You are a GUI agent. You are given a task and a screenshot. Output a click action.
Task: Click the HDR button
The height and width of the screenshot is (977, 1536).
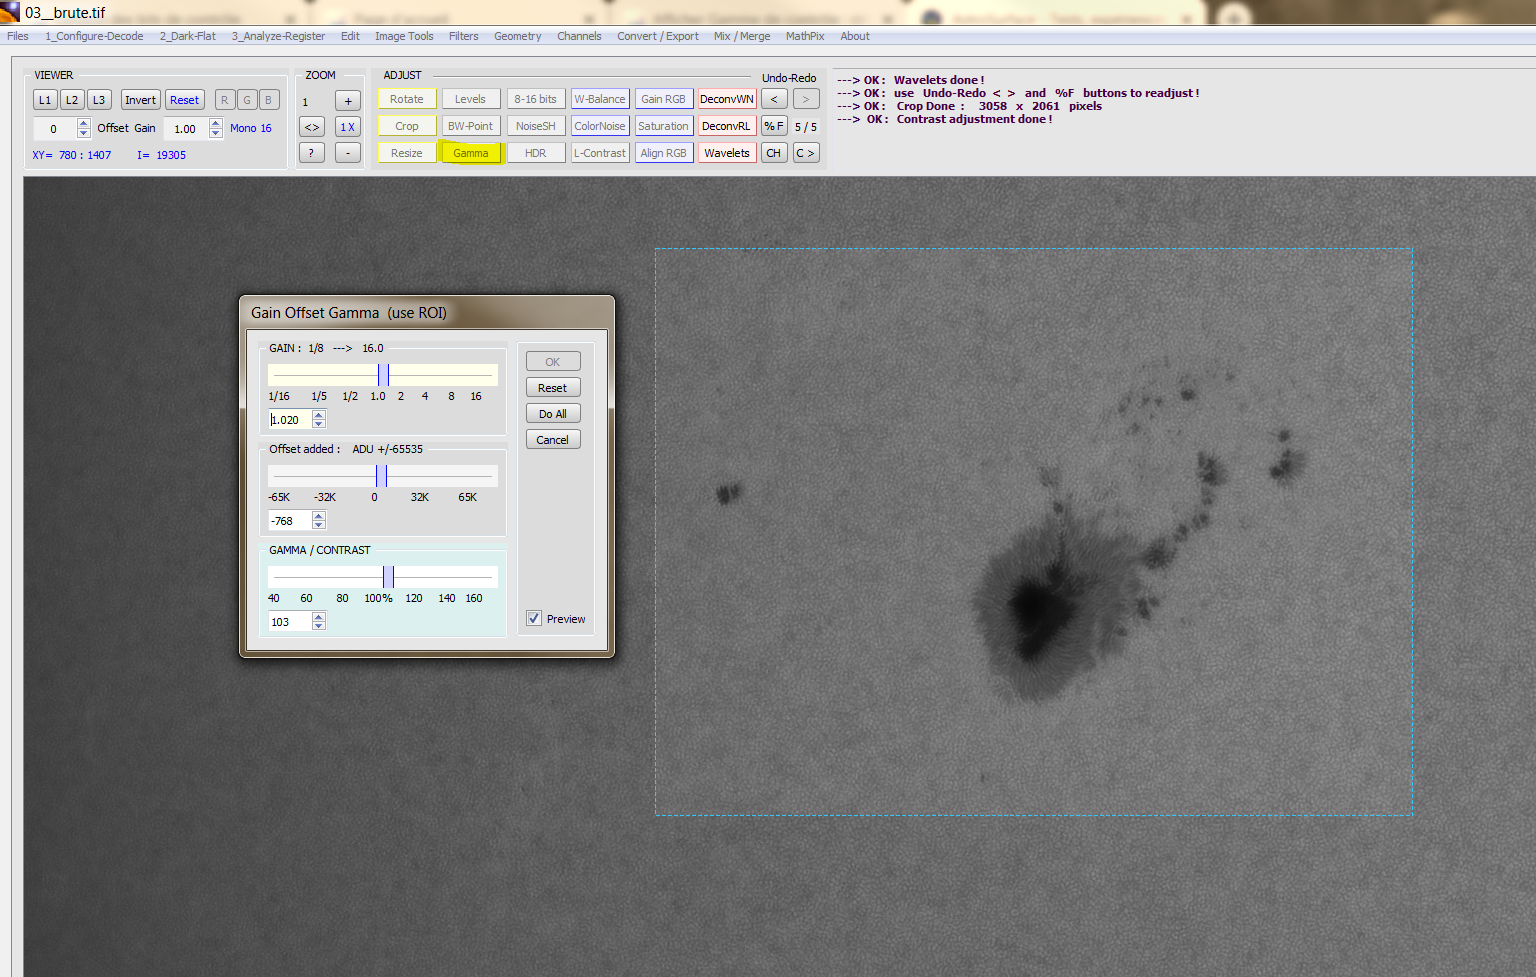click(536, 153)
